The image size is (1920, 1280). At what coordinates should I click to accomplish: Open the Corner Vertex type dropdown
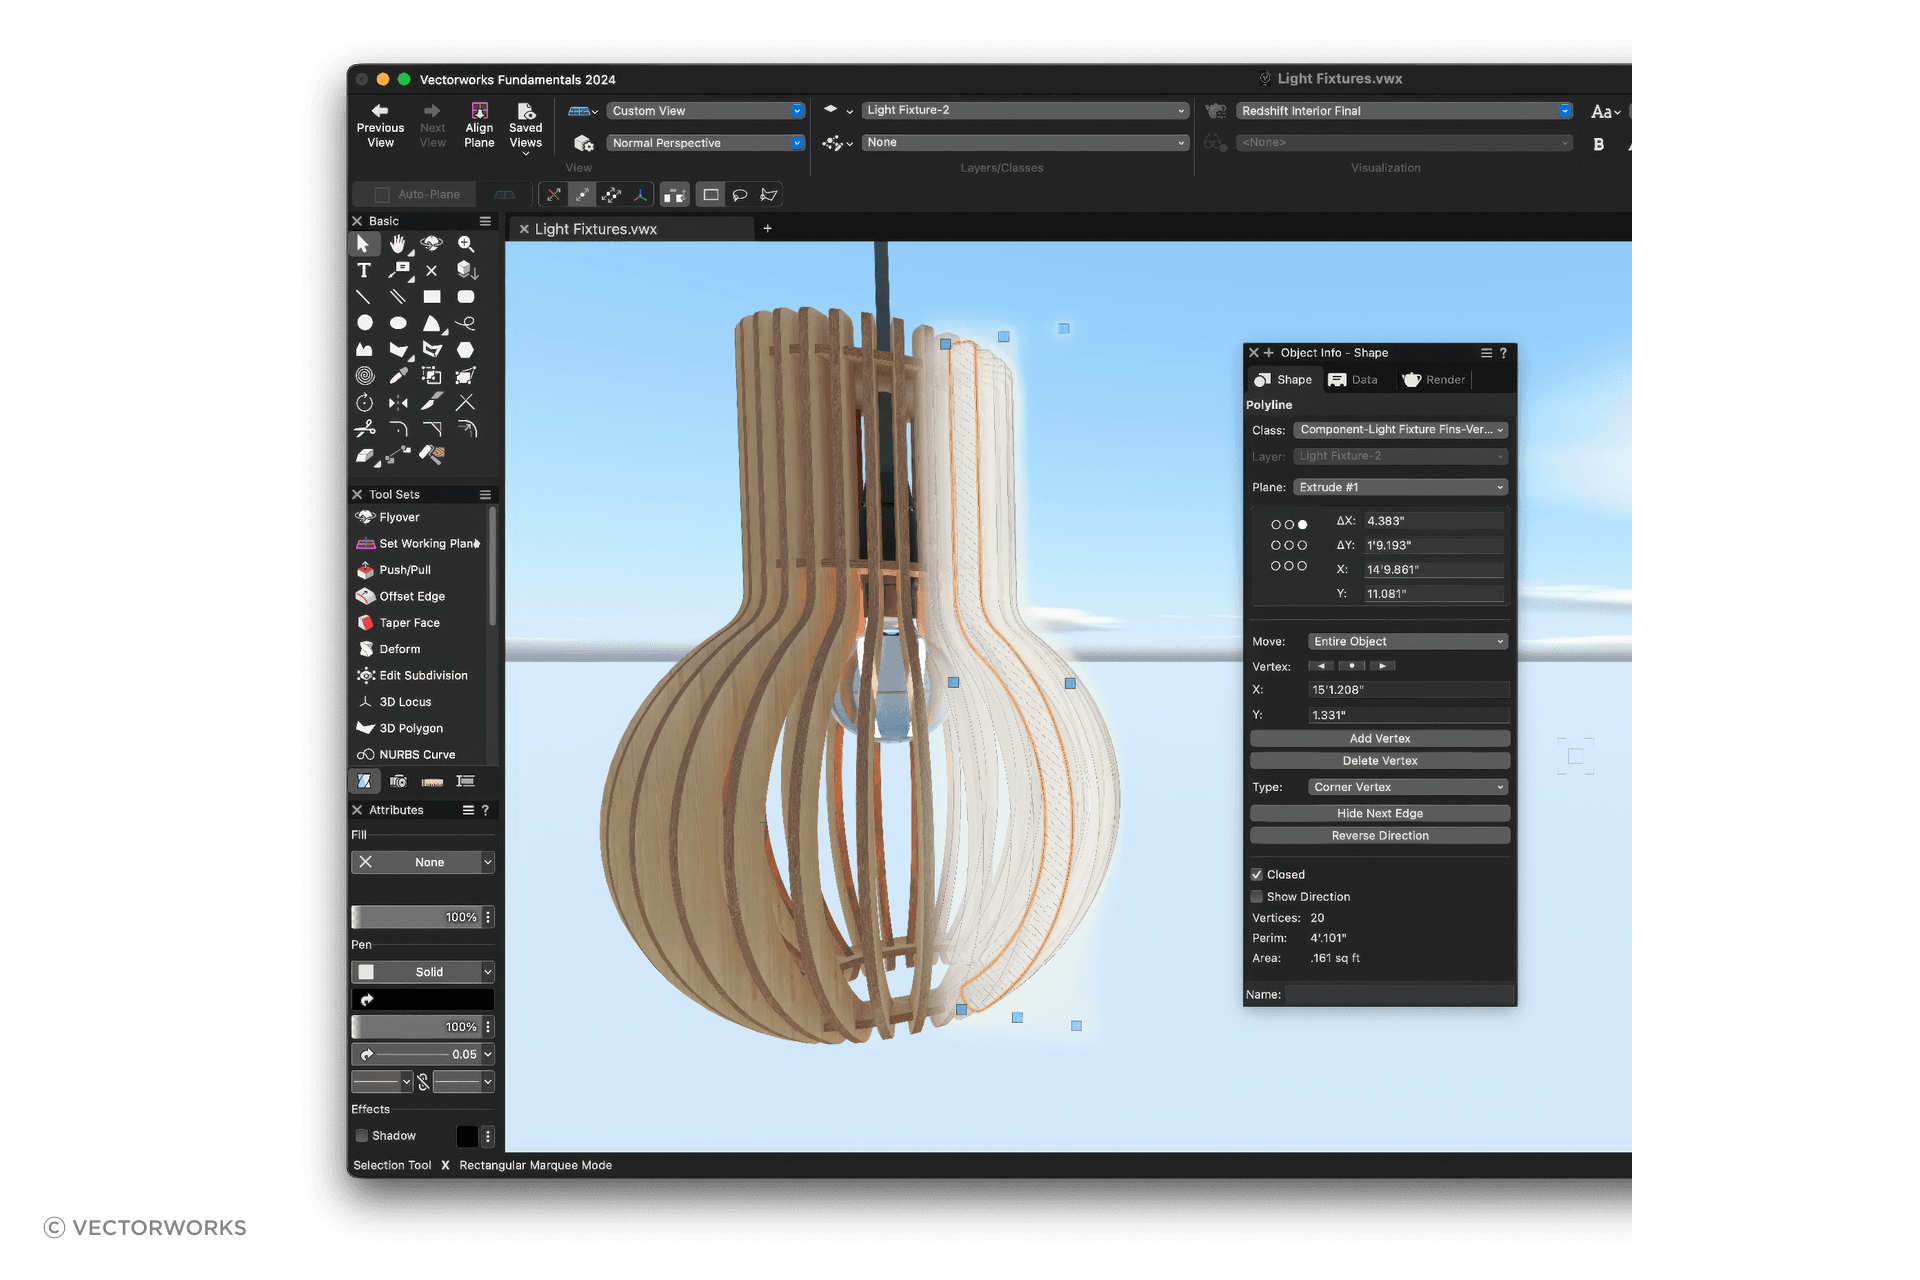tap(1408, 788)
